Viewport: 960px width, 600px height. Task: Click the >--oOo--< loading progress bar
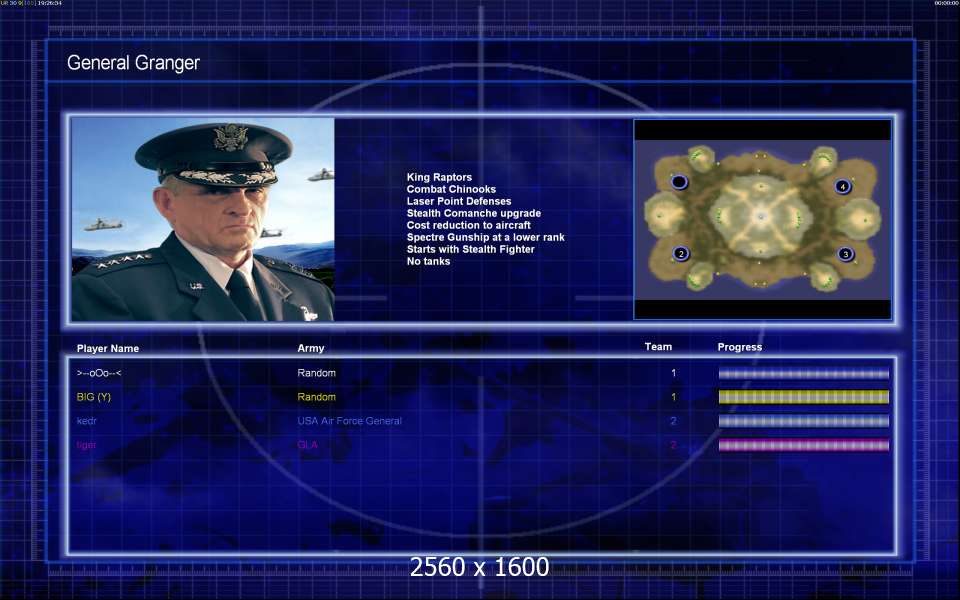[804, 373]
